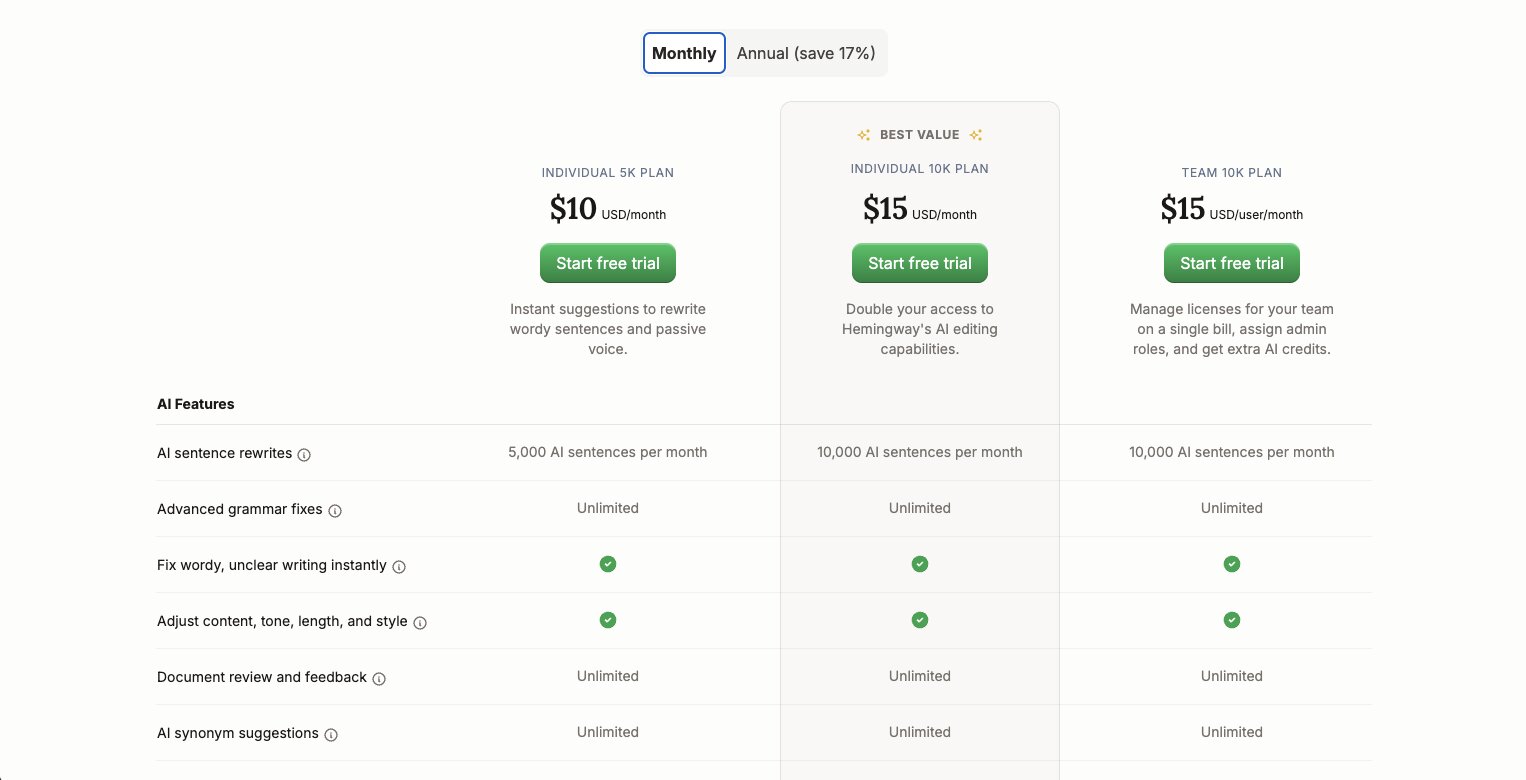Click the $15 price under Individual 10K plan
This screenshot has height=780, width=1526.
[x=885, y=208]
